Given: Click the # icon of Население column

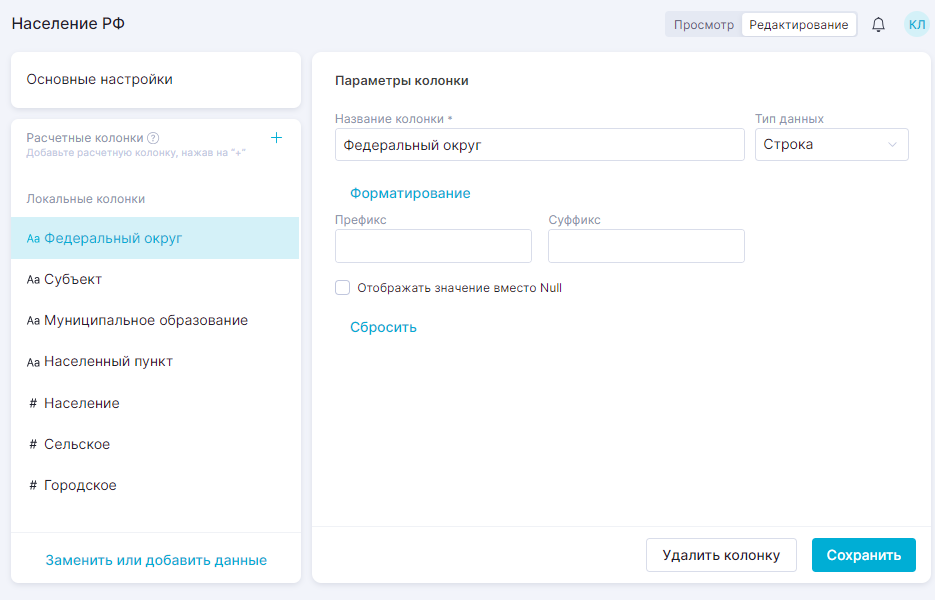Looking at the screenshot, I should point(33,403).
